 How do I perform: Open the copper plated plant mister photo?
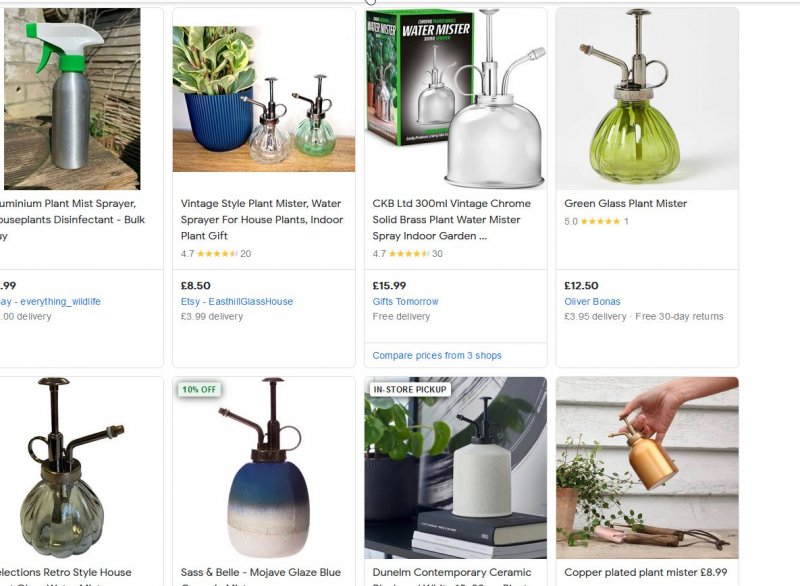tap(647, 468)
